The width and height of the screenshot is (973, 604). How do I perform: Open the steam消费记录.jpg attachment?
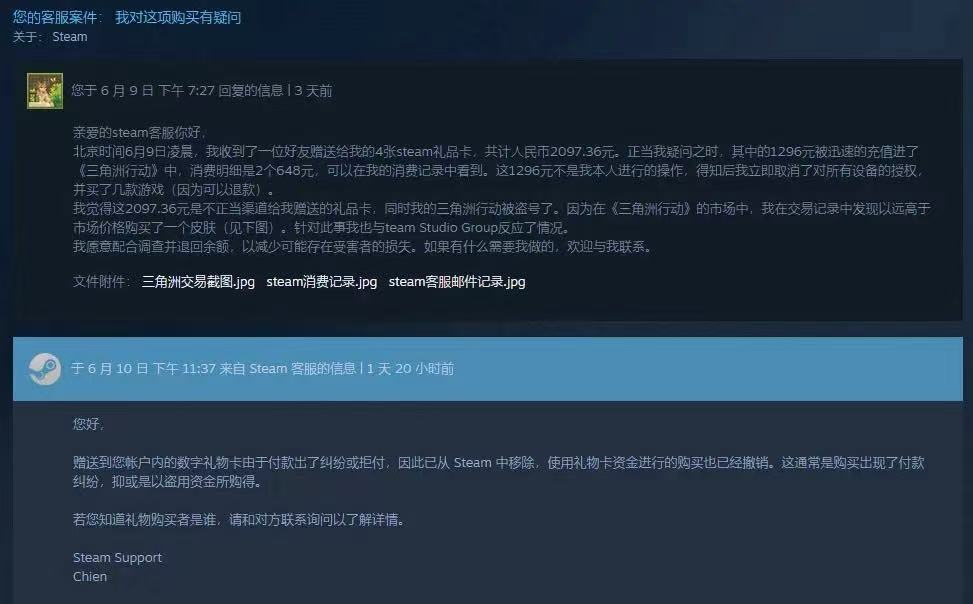pos(321,282)
